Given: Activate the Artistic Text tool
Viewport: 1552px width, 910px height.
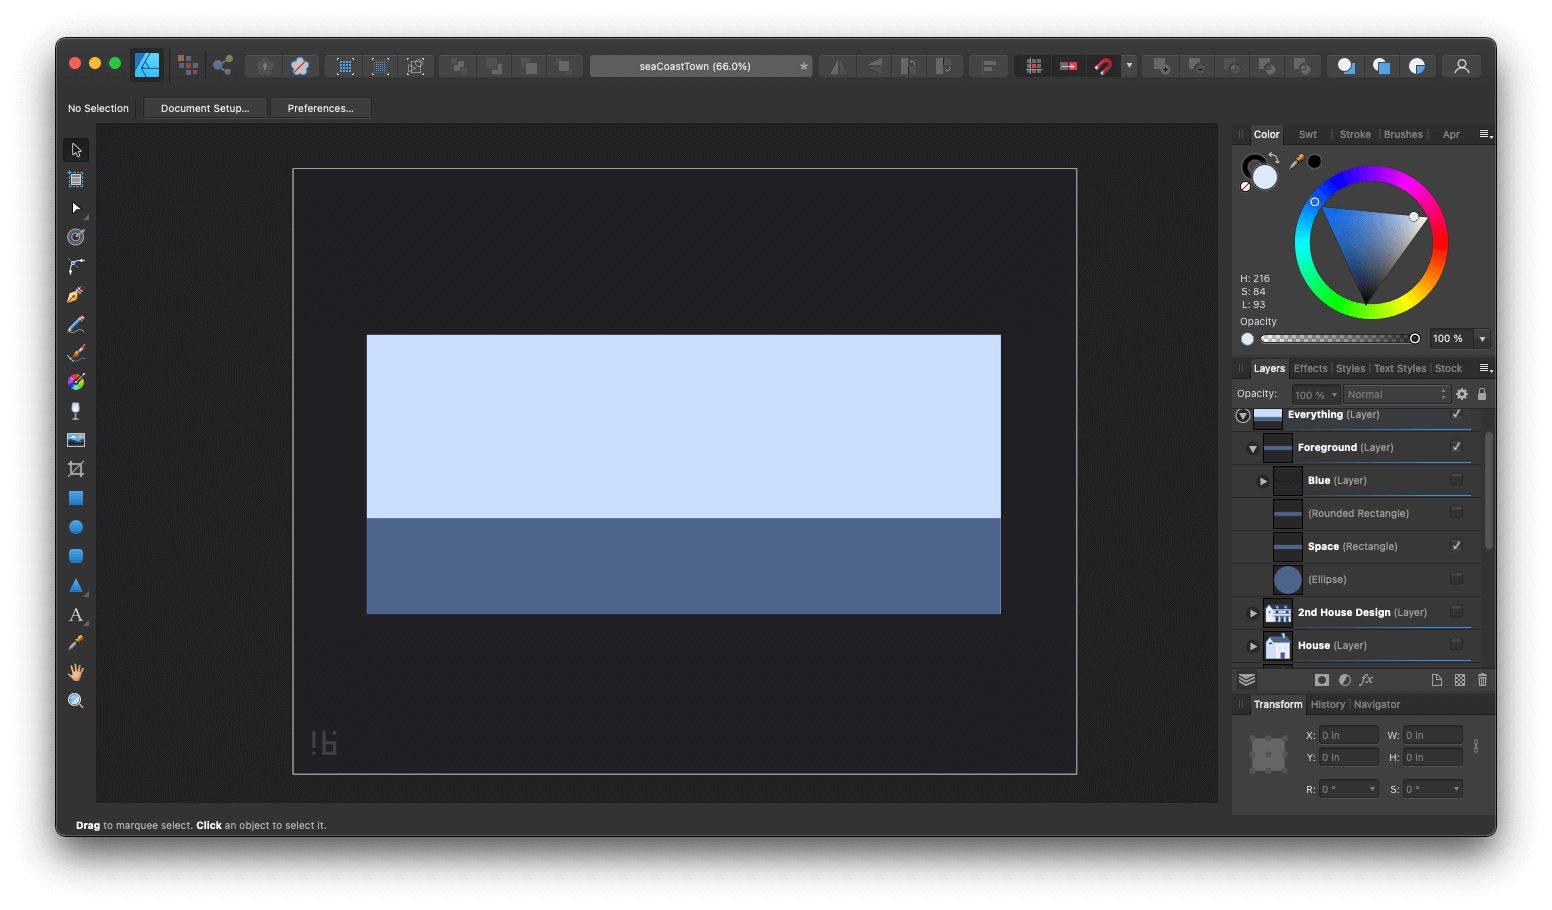Looking at the screenshot, I should tap(76, 615).
